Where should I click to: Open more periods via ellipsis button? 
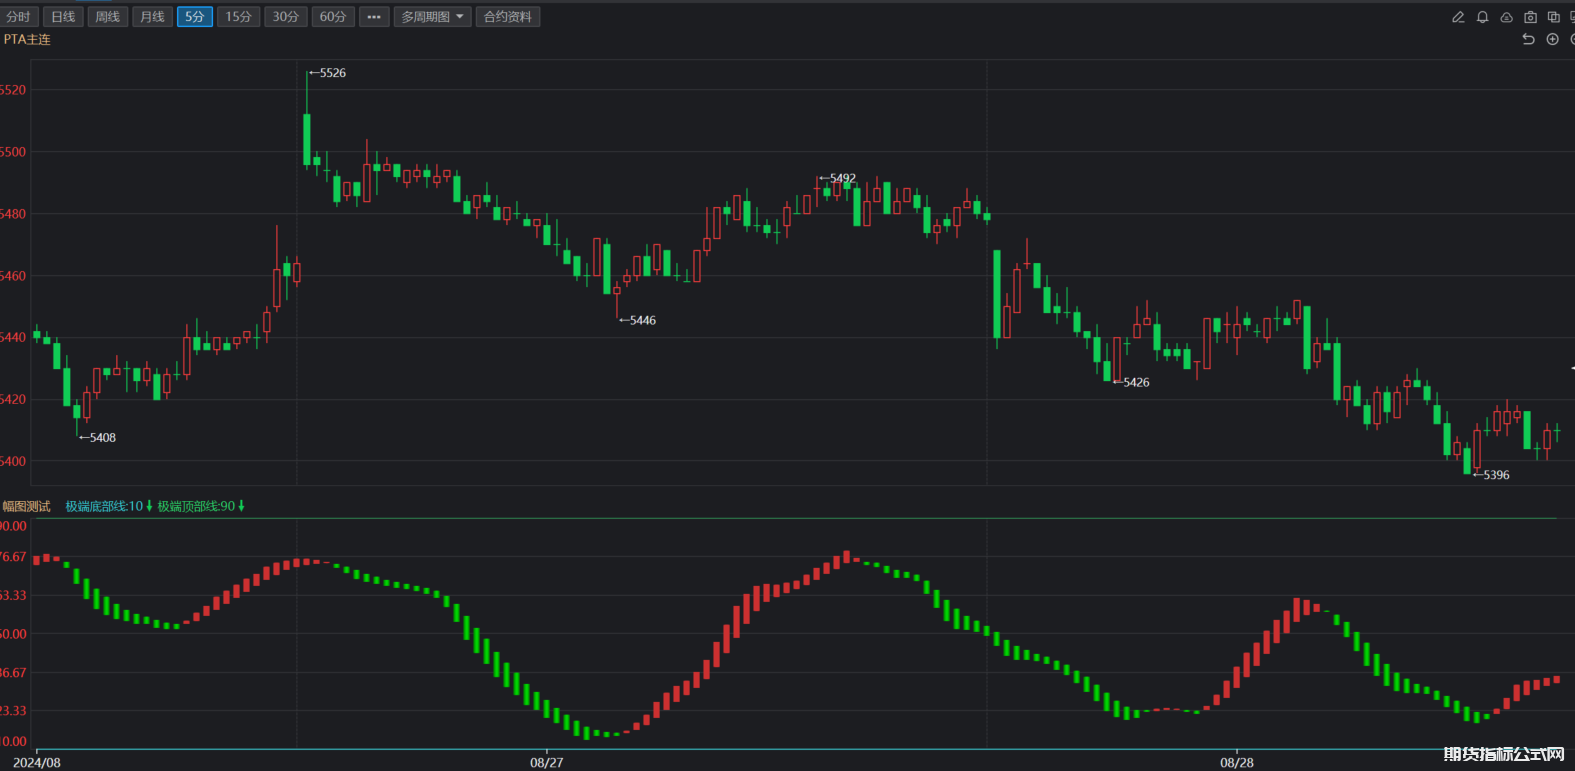[373, 17]
